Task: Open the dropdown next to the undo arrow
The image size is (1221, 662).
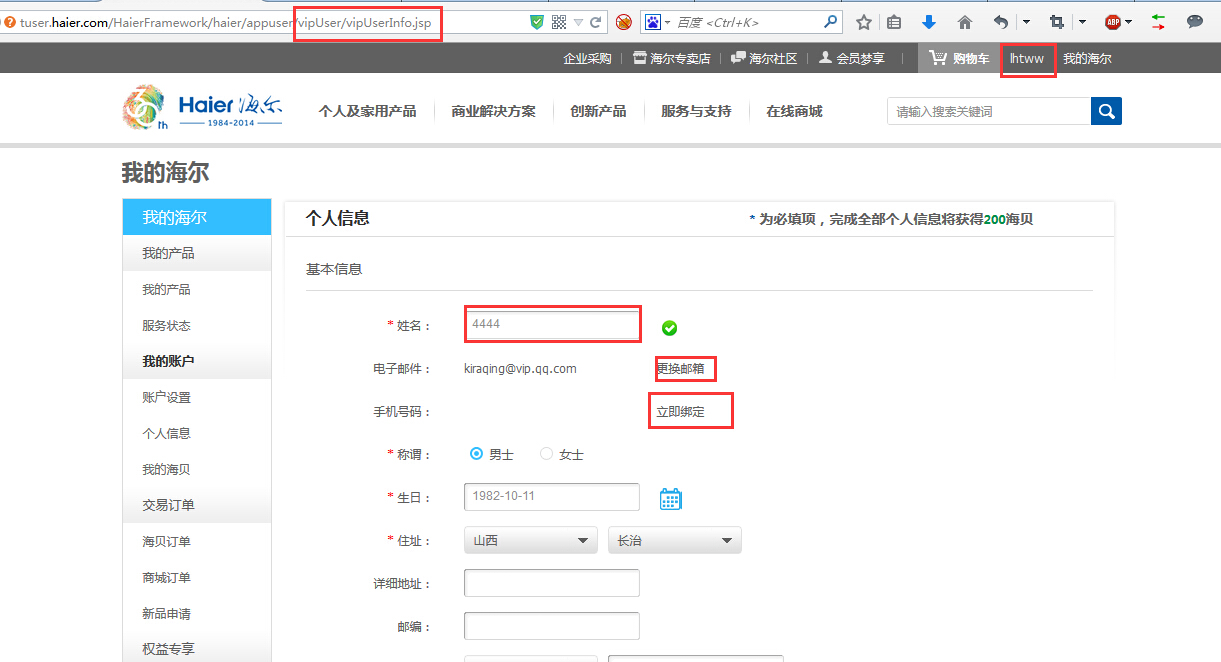Action: pos(1026,22)
